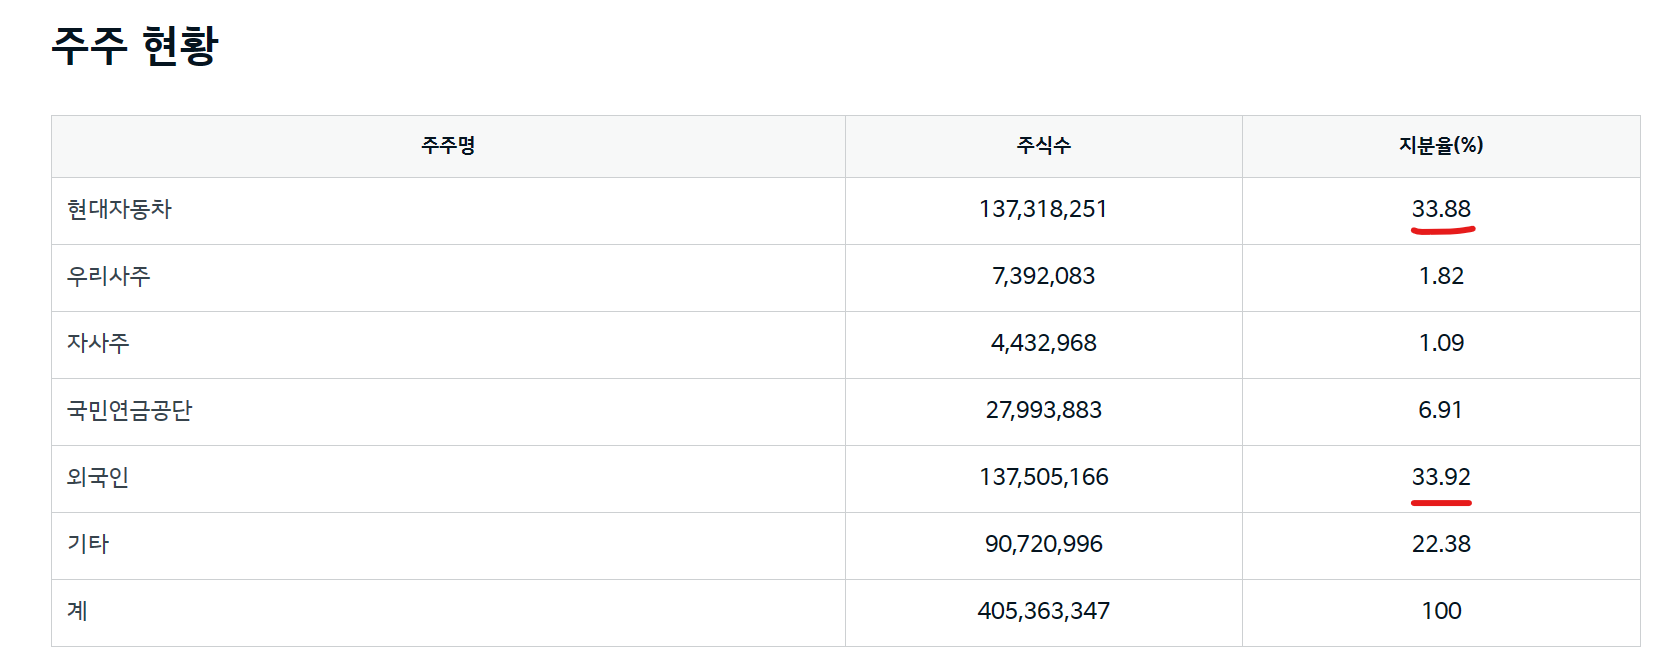Click the underlined 33.92 percentage
1675x667 pixels.
coord(1440,478)
